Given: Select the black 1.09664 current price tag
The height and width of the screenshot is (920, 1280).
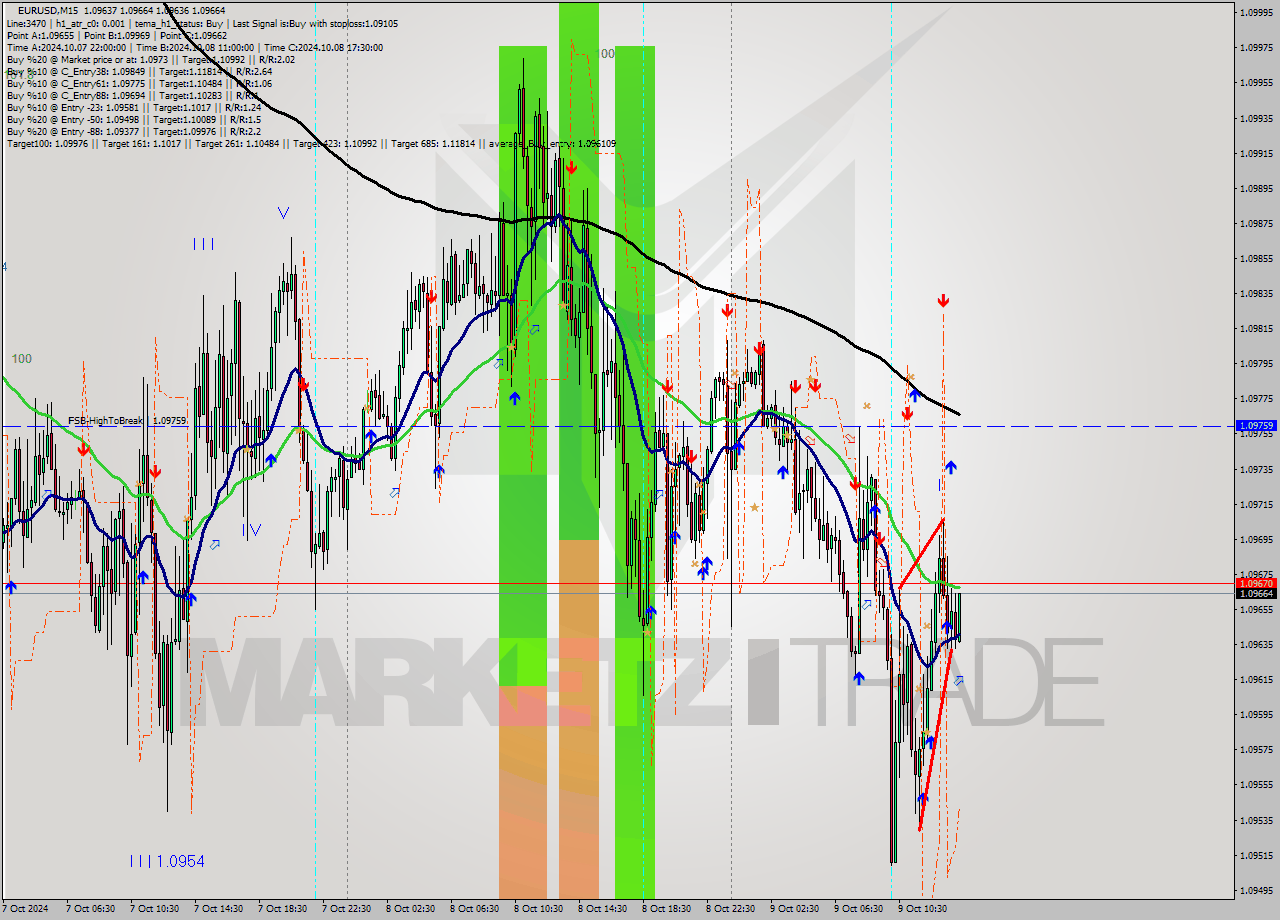Looking at the screenshot, I should [1257, 593].
